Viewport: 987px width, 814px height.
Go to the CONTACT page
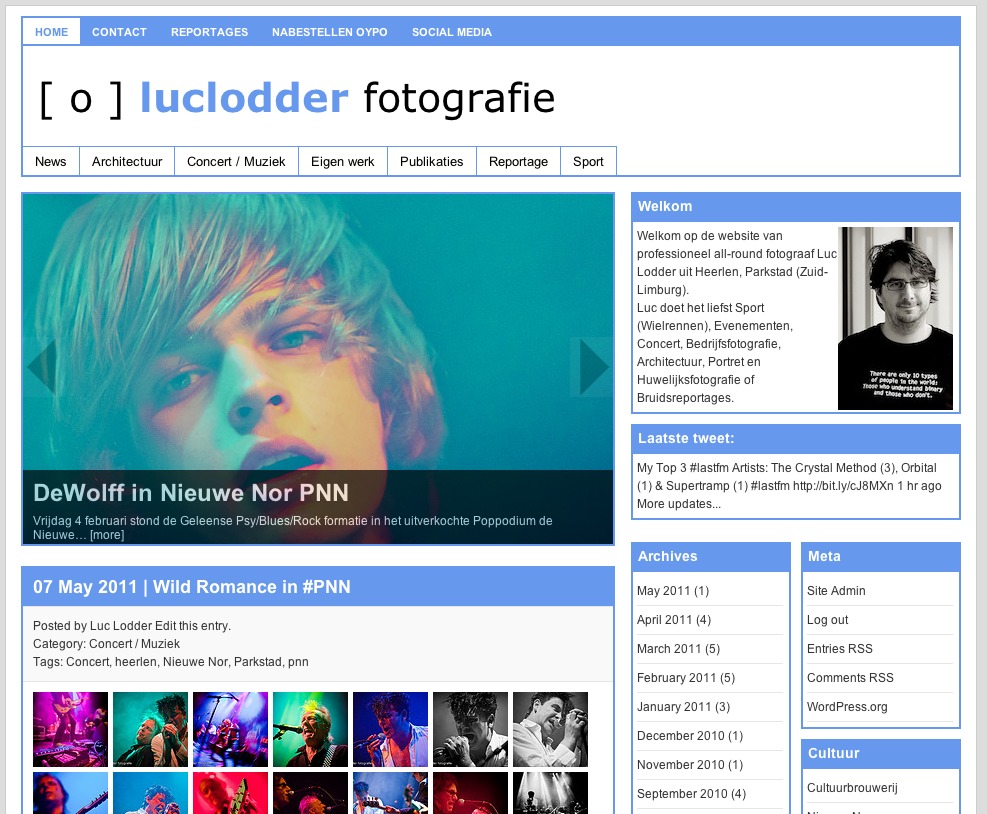pos(119,32)
